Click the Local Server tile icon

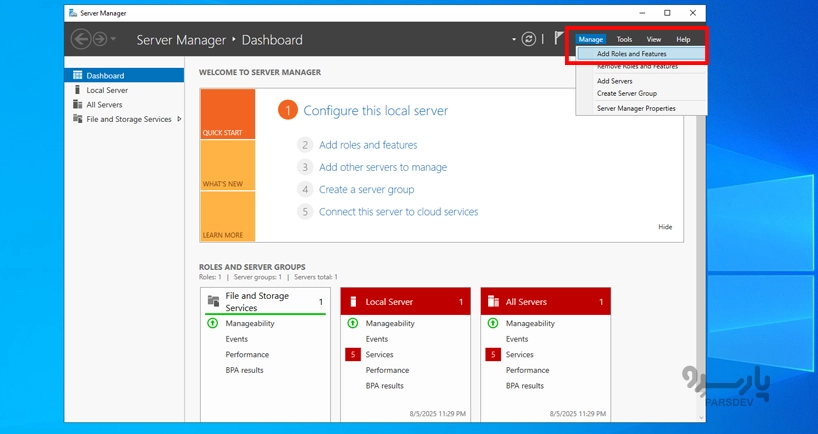(353, 302)
